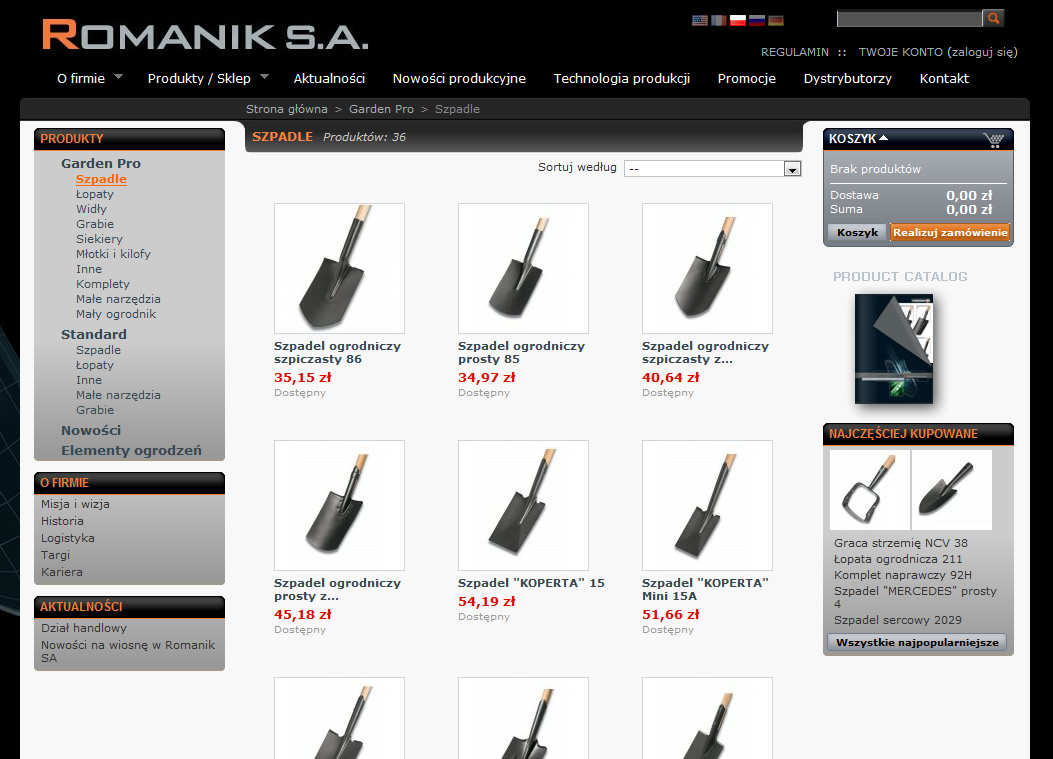1053x759 pixels.
Task: Click the orange magnifier search icon
Action: pyautogui.click(x=993, y=18)
